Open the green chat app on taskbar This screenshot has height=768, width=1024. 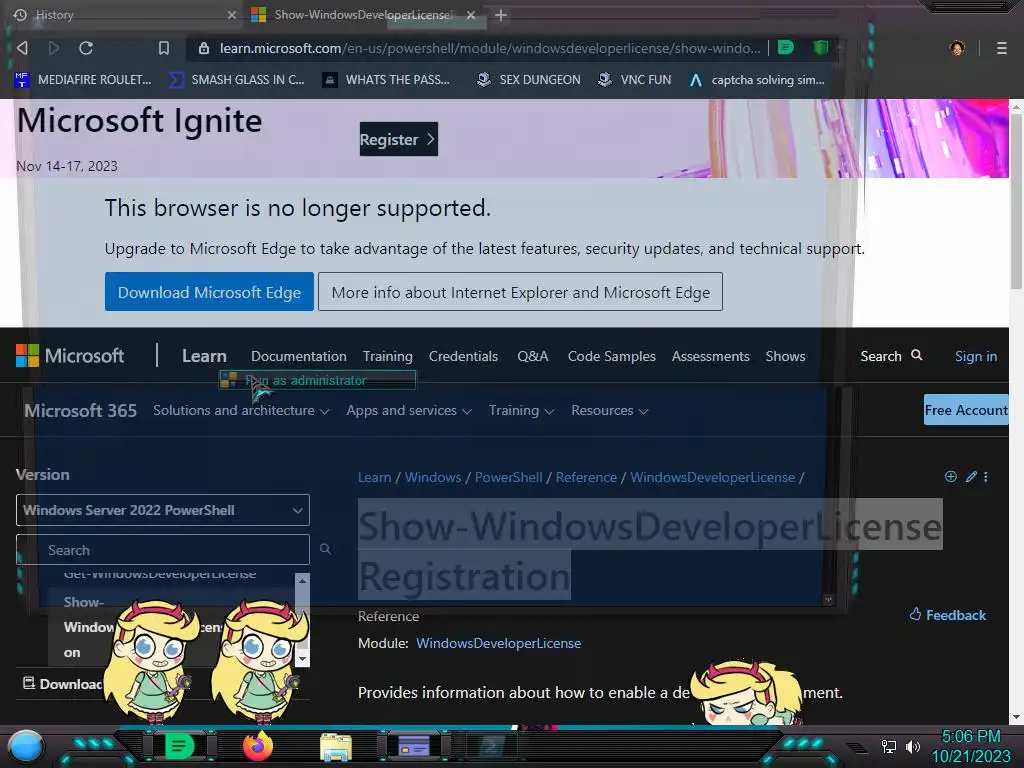pyautogui.click(x=179, y=746)
